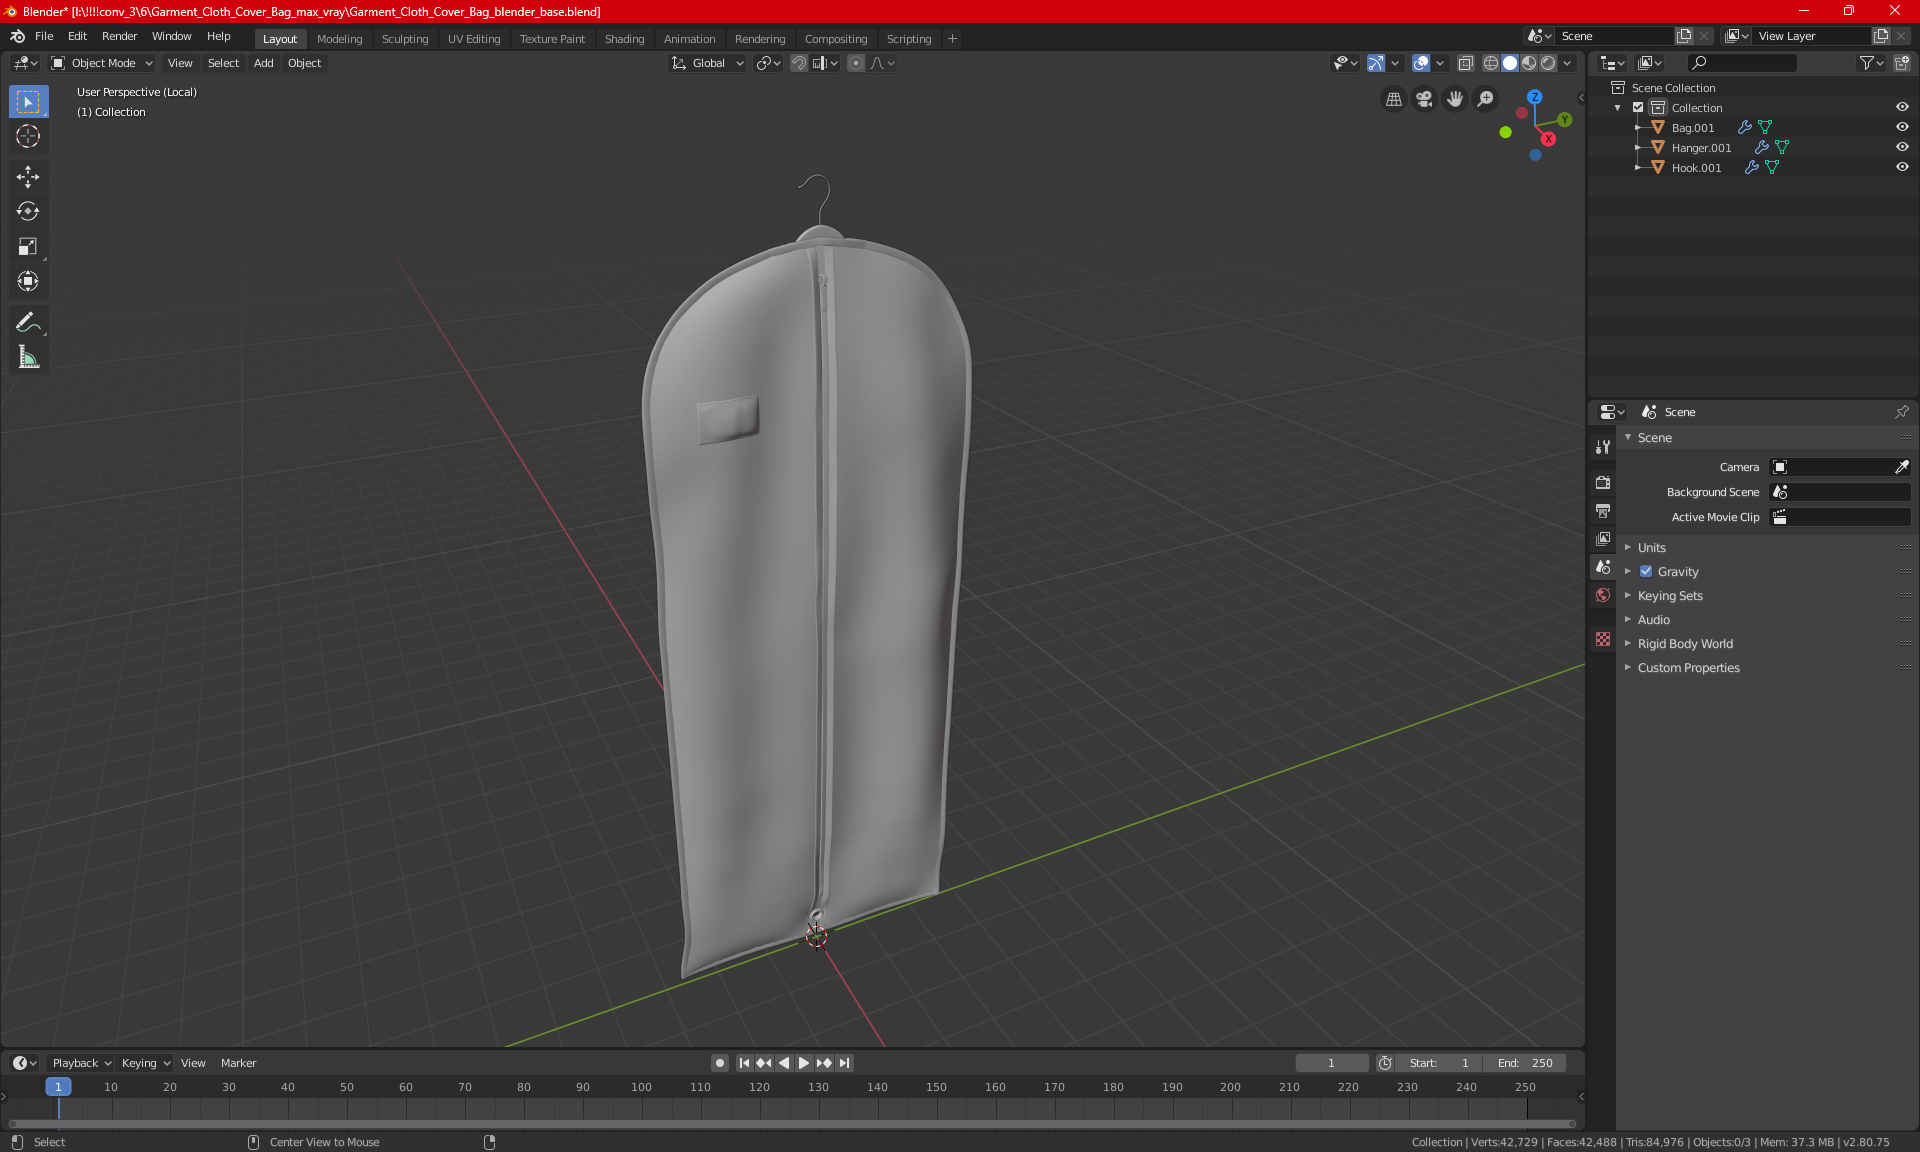Open the View Layer properties tab

coord(1603,539)
